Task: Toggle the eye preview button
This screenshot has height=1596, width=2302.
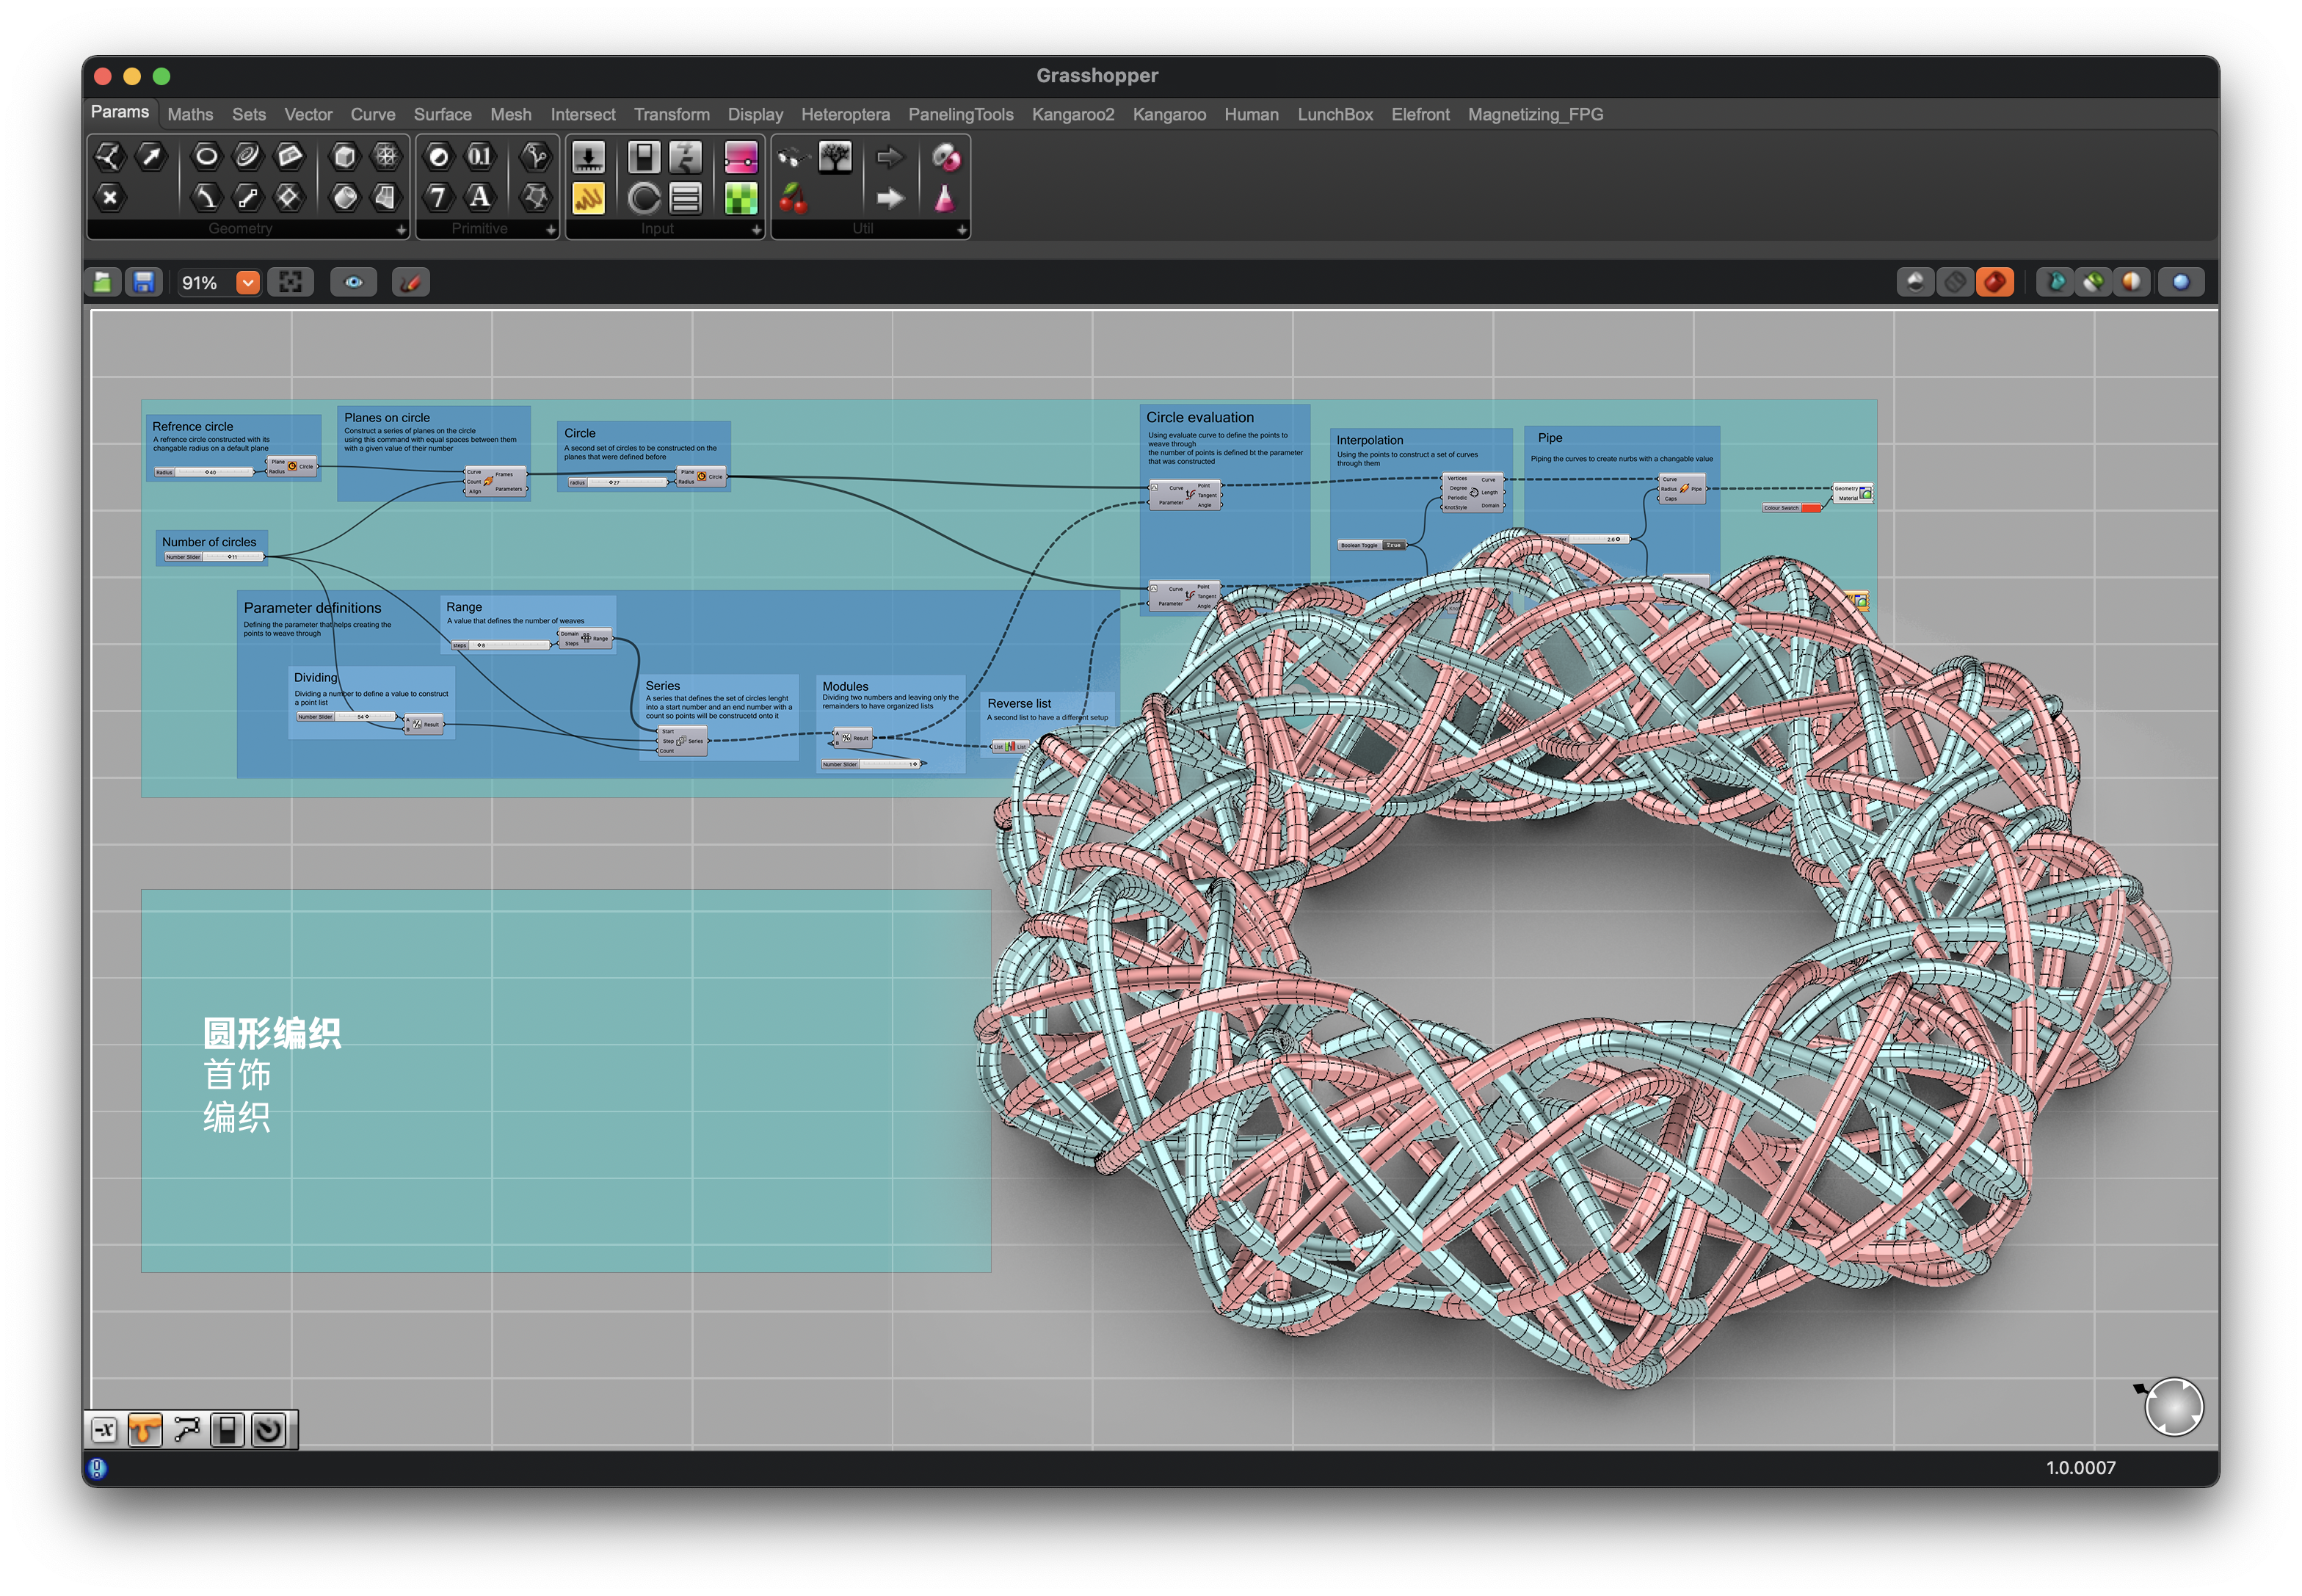Action: click(x=353, y=283)
